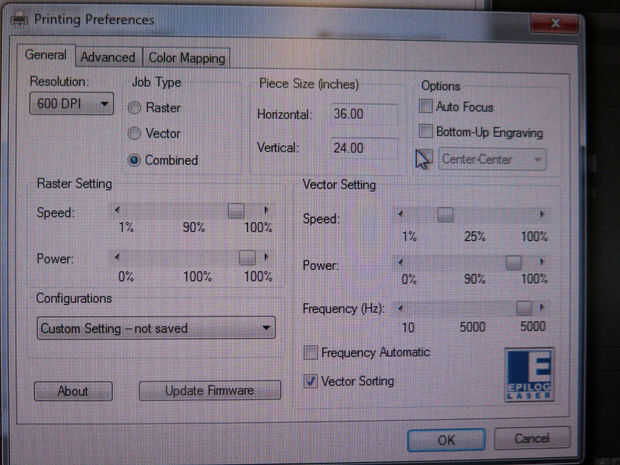
Task: Click the Raster Power slider thumb
Action: 248,258
